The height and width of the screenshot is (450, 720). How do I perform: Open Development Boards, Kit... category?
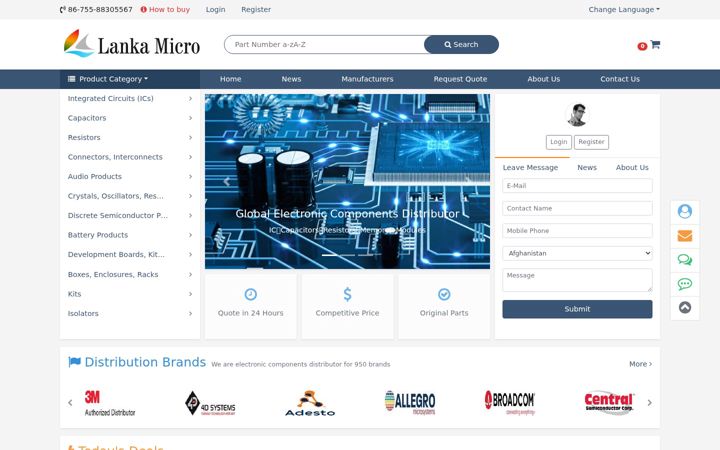click(130, 254)
